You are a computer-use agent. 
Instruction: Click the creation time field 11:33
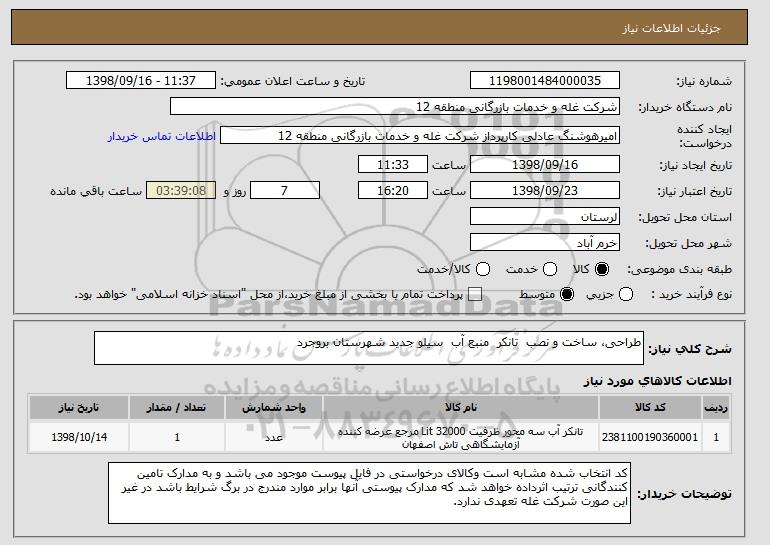[x=393, y=164]
